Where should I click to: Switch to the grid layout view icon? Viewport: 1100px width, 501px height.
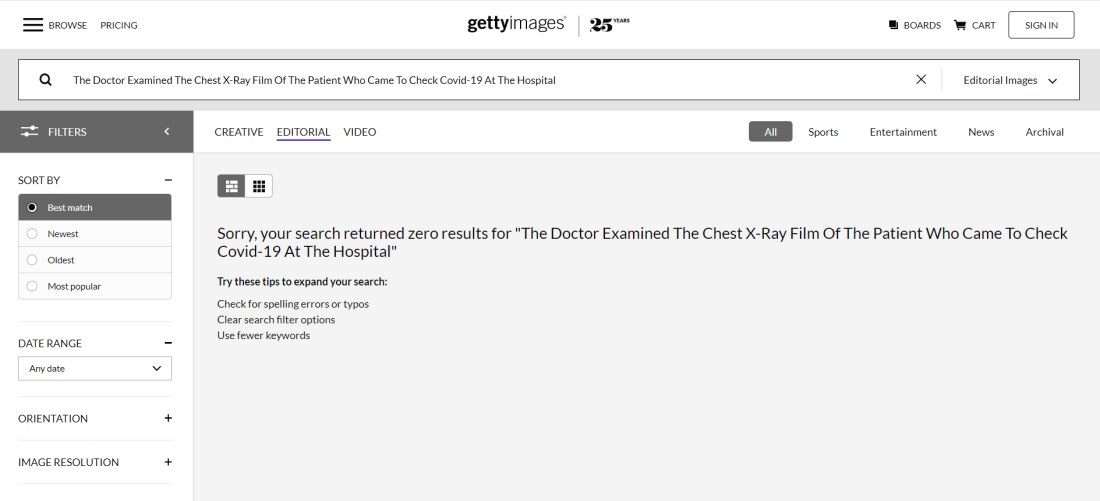[x=259, y=186]
